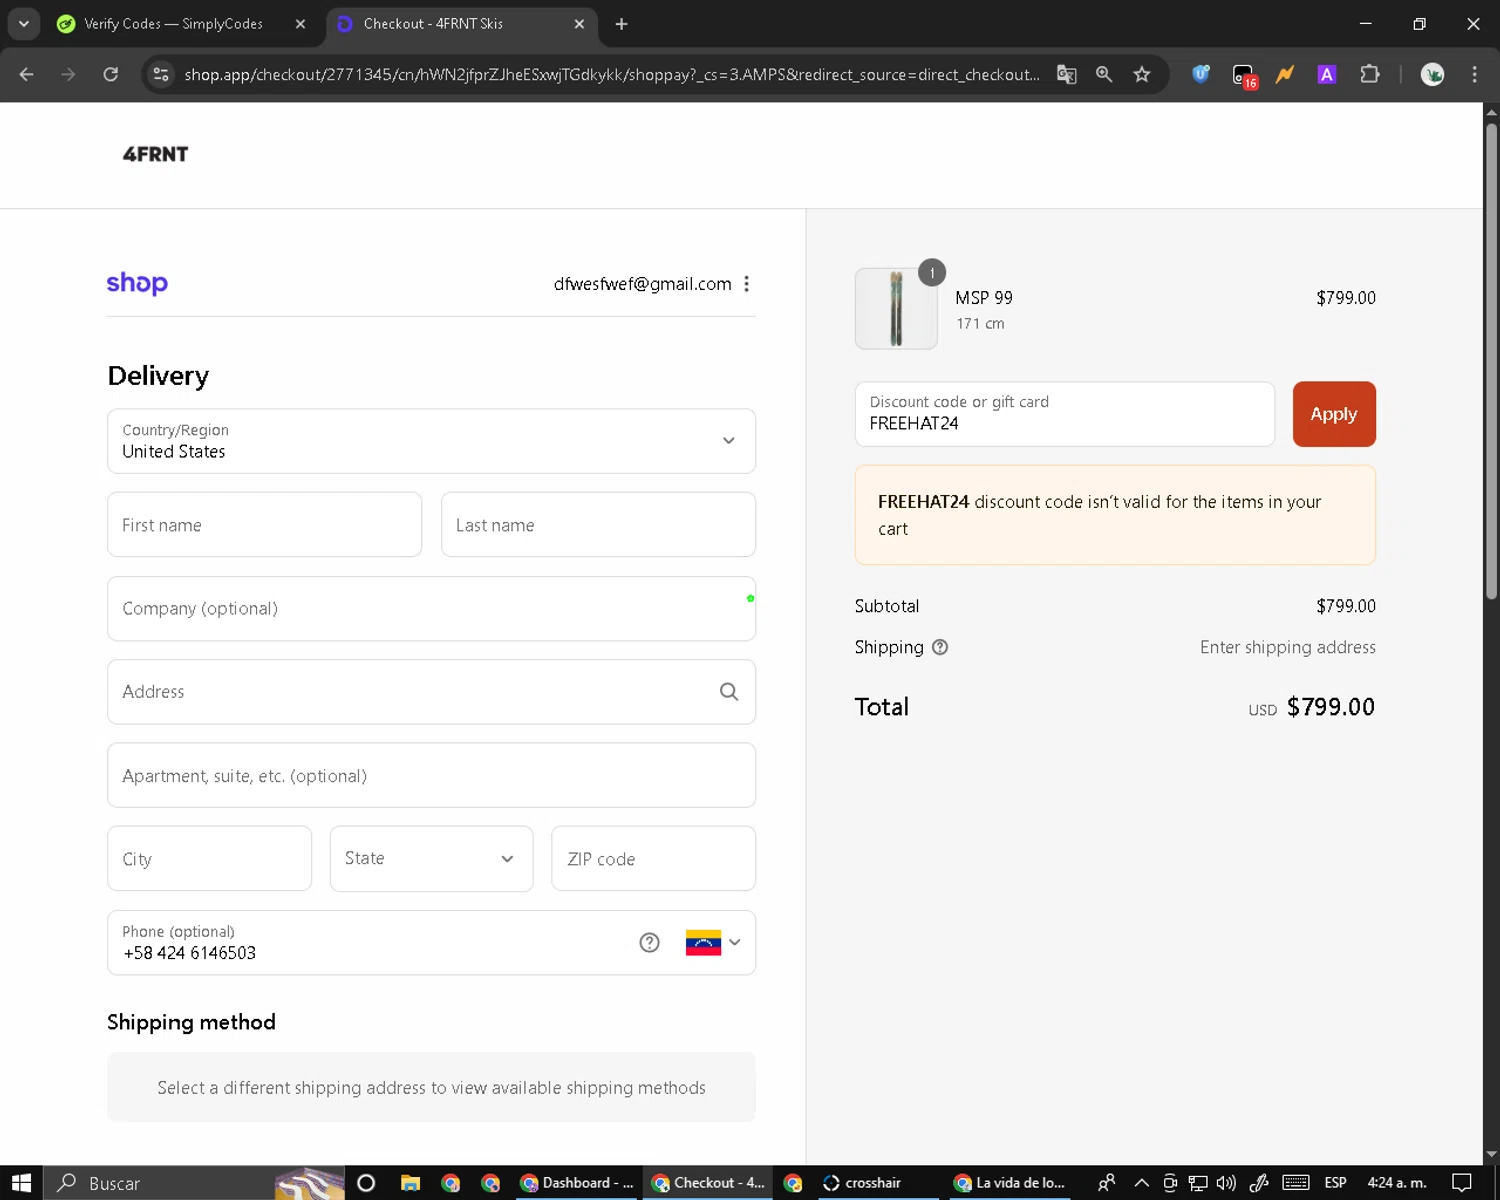Open the Chrome profile avatar
Viewport: 1500px width, 1200px height.
[1432, 74]
